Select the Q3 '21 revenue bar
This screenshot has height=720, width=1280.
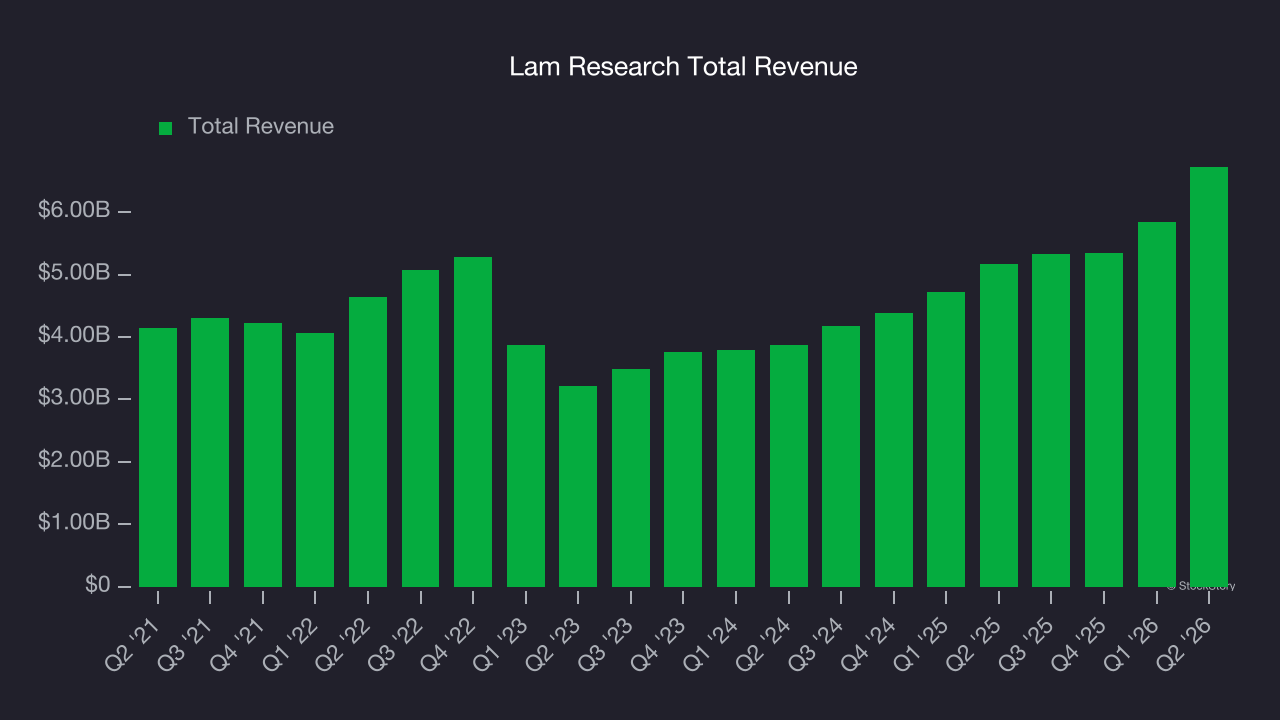click(x=210, y=452)
